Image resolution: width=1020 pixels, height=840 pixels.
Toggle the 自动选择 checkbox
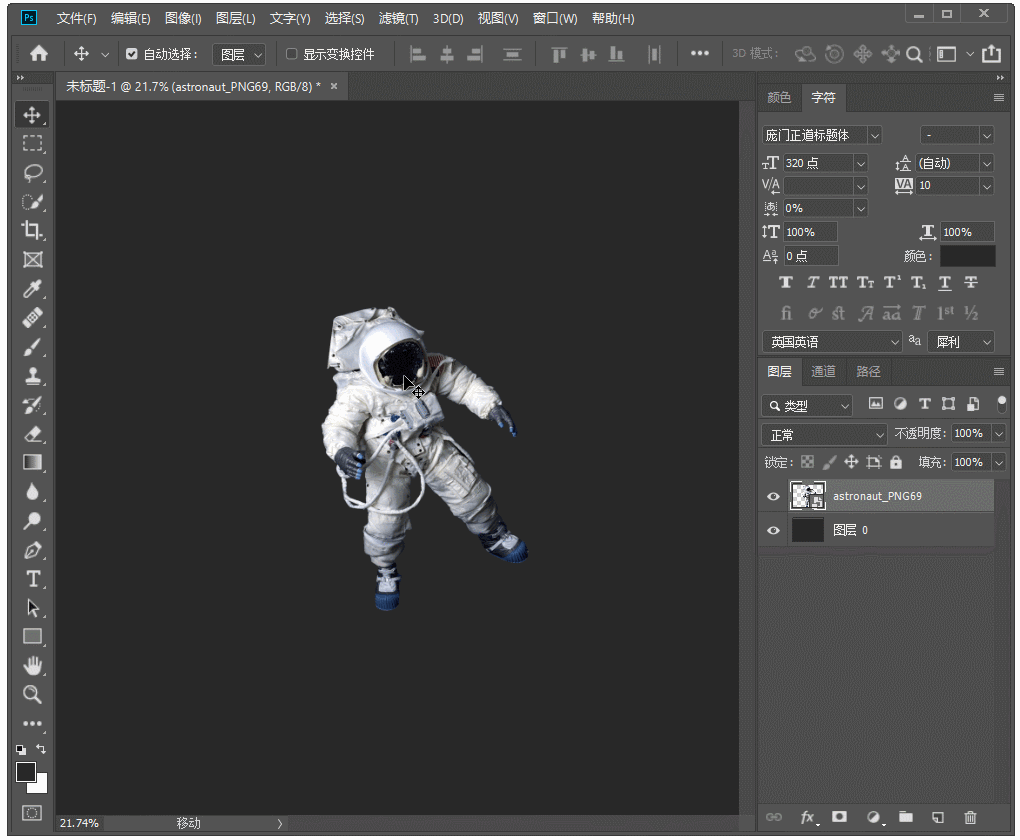click(132, 54)
